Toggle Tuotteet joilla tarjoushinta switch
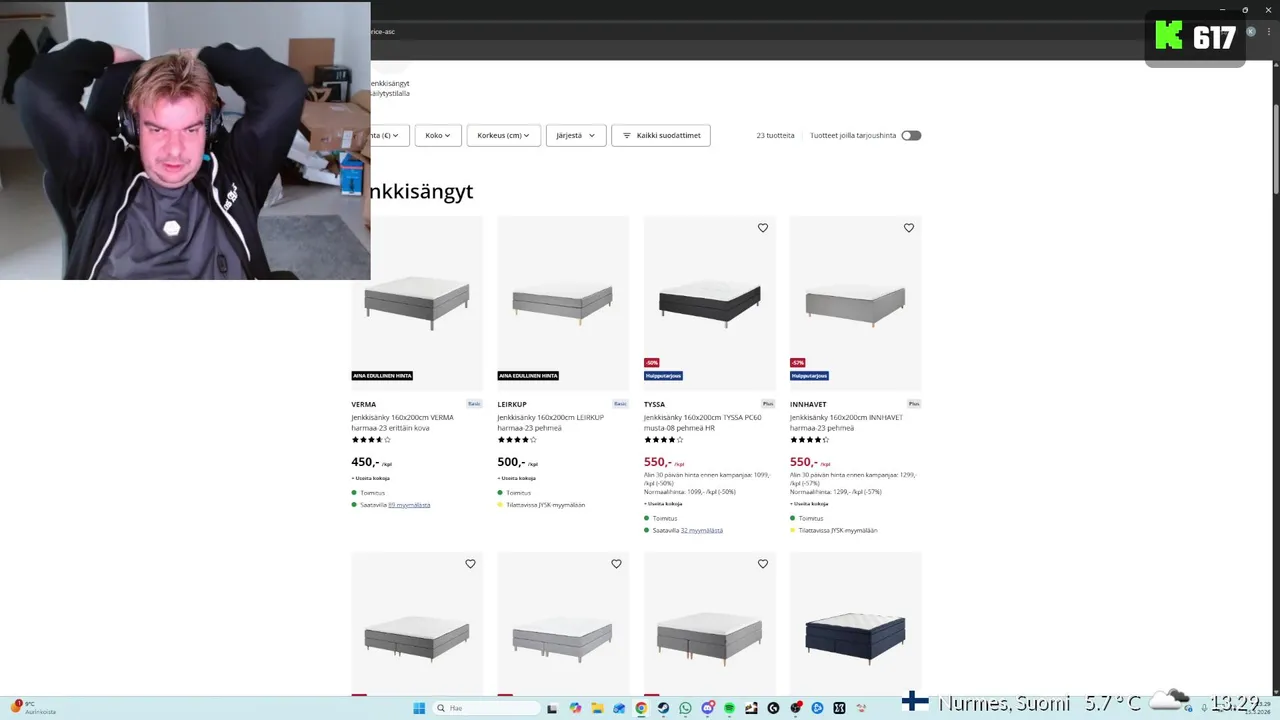The width and height of the screenshot is (1280, 720). (x=911, y=135)
